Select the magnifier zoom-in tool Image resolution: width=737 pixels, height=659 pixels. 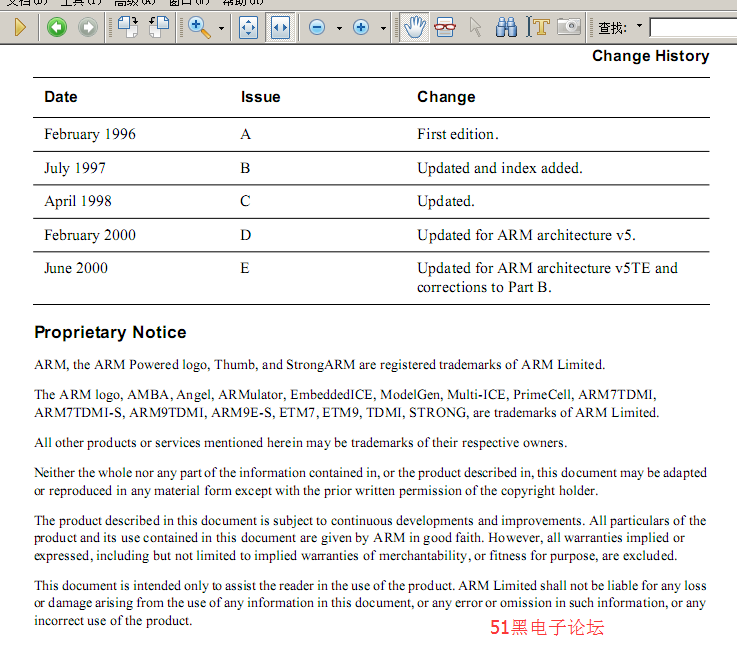click(199, 27)
